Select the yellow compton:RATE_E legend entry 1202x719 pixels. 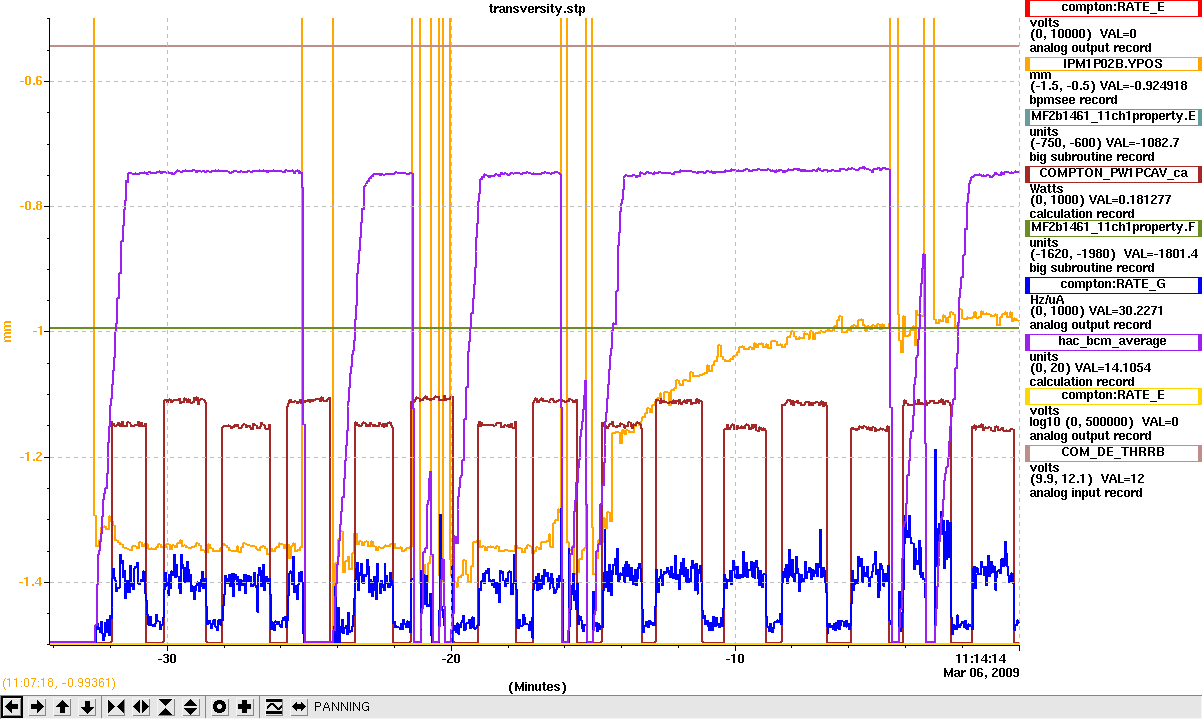point(1113,395)
